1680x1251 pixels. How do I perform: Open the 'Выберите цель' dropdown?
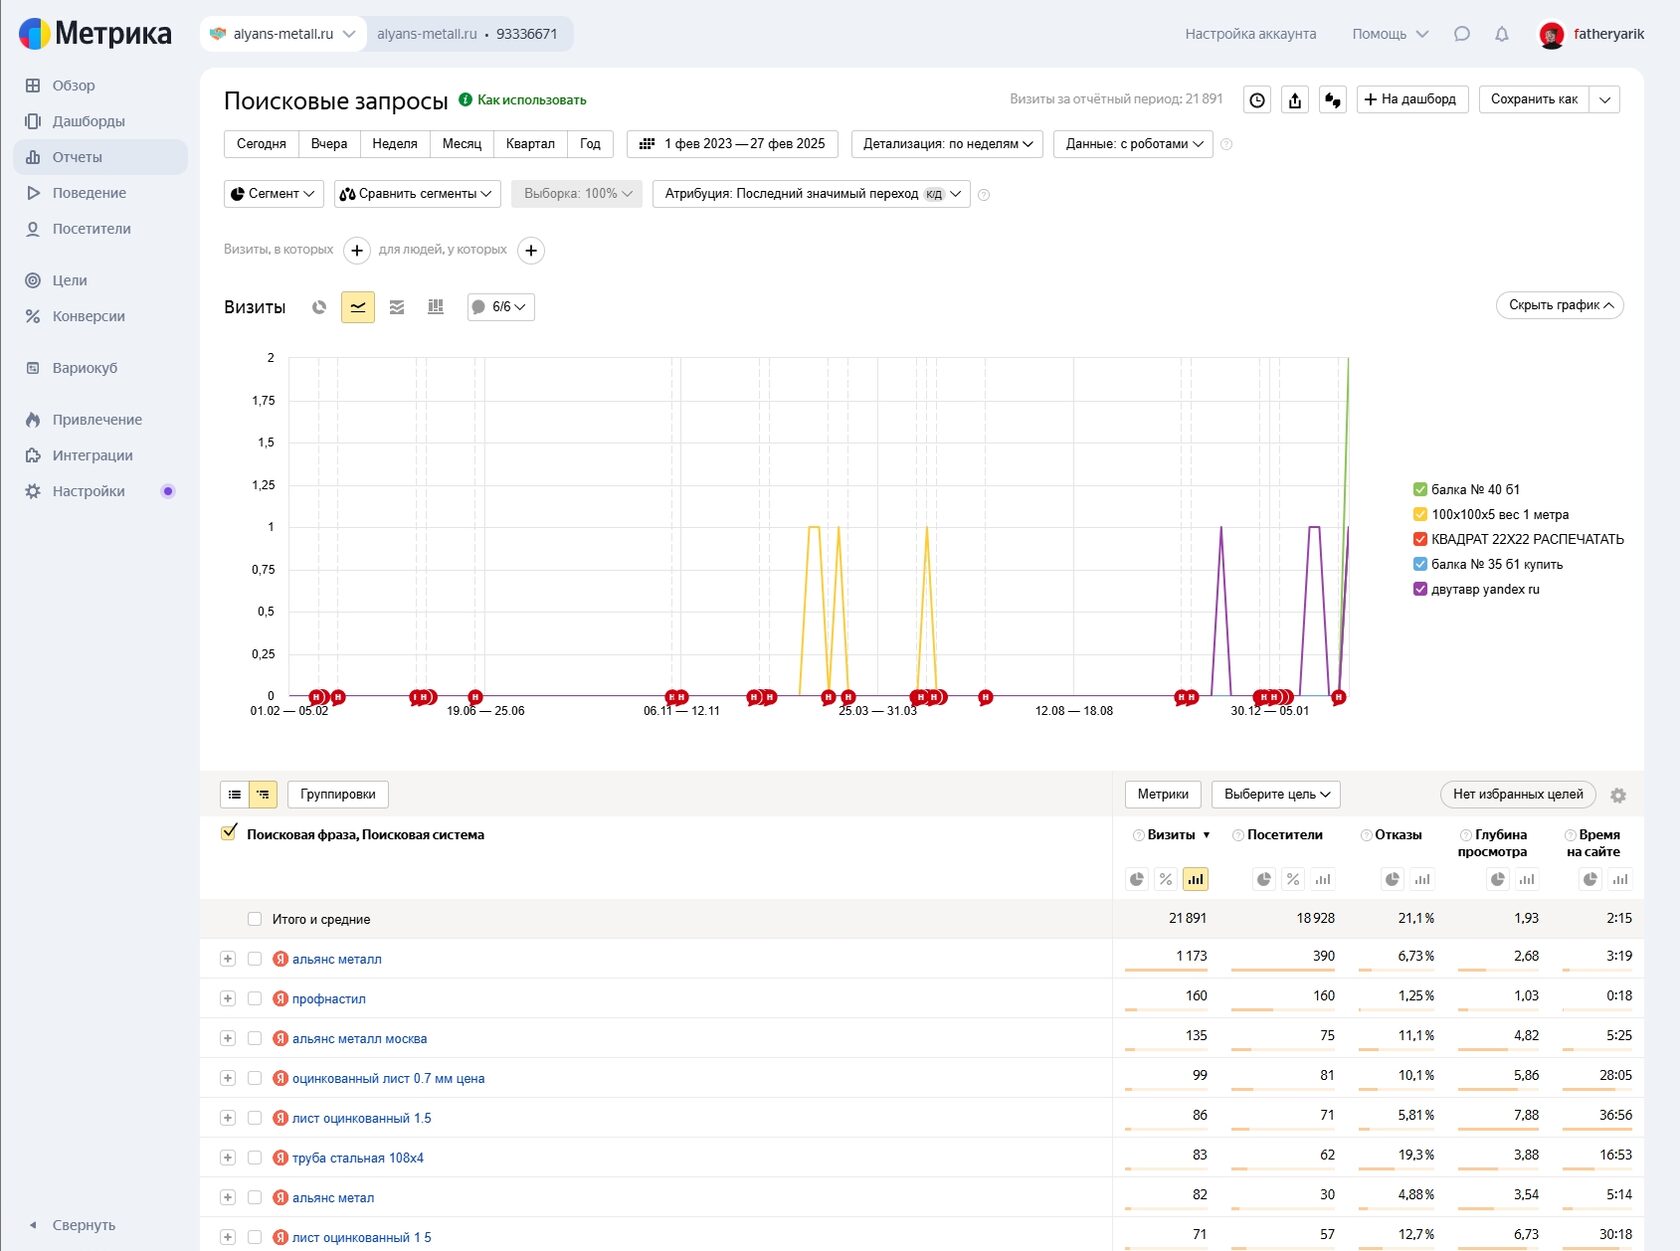pos(1276,794)
